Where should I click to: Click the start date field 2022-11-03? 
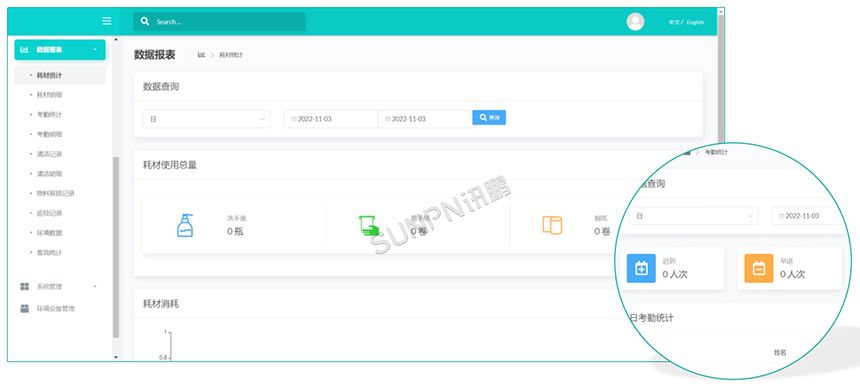click(331, 119)
